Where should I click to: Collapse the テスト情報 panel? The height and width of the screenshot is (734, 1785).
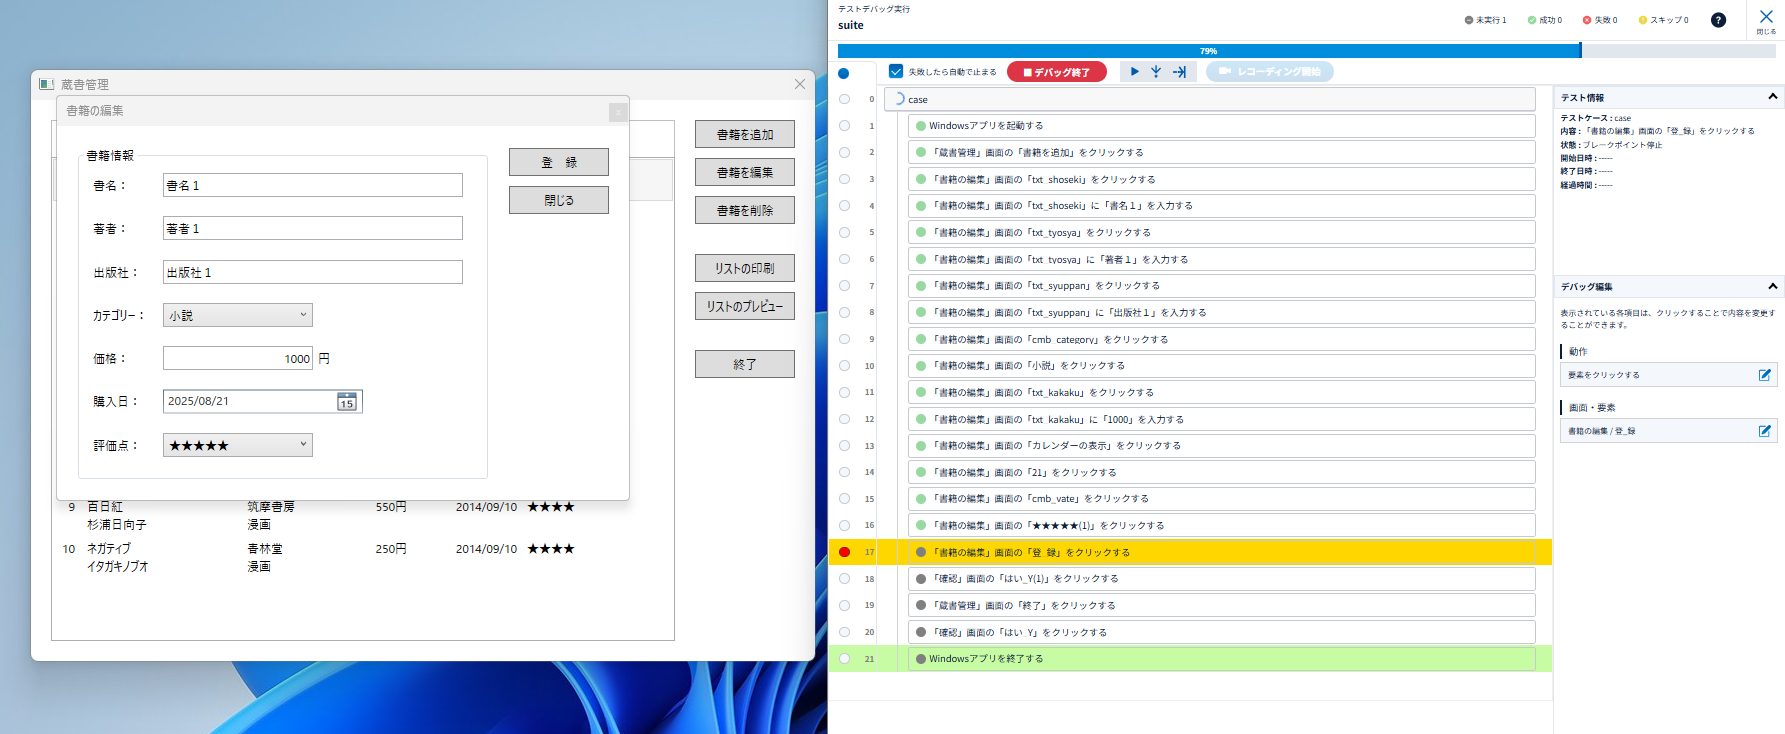(x=1772, y=97)
